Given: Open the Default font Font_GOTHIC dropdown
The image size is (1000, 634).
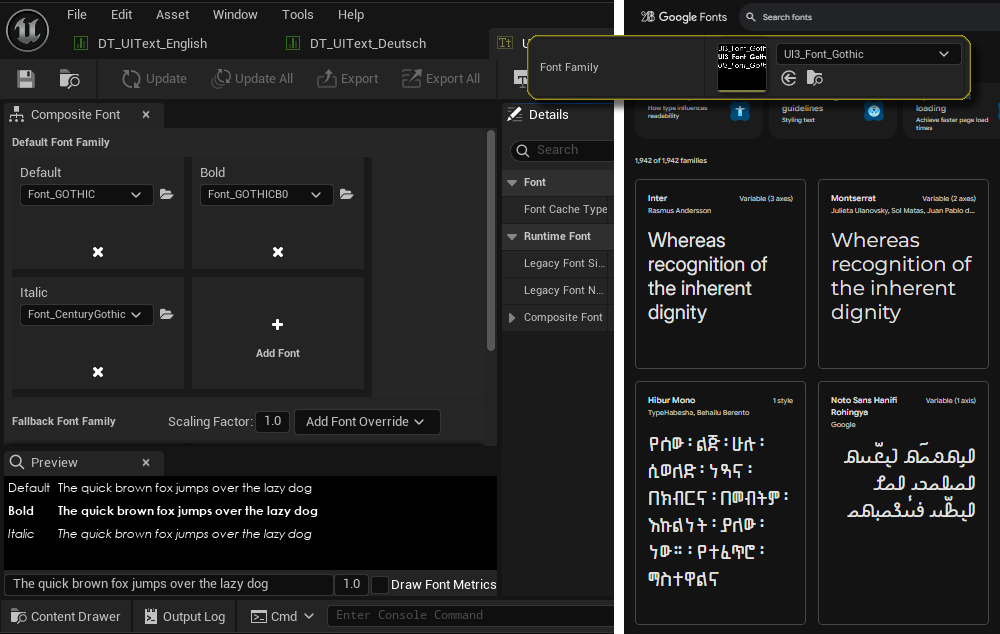Looking at the screenshot, I should click(x=86, y=195).
